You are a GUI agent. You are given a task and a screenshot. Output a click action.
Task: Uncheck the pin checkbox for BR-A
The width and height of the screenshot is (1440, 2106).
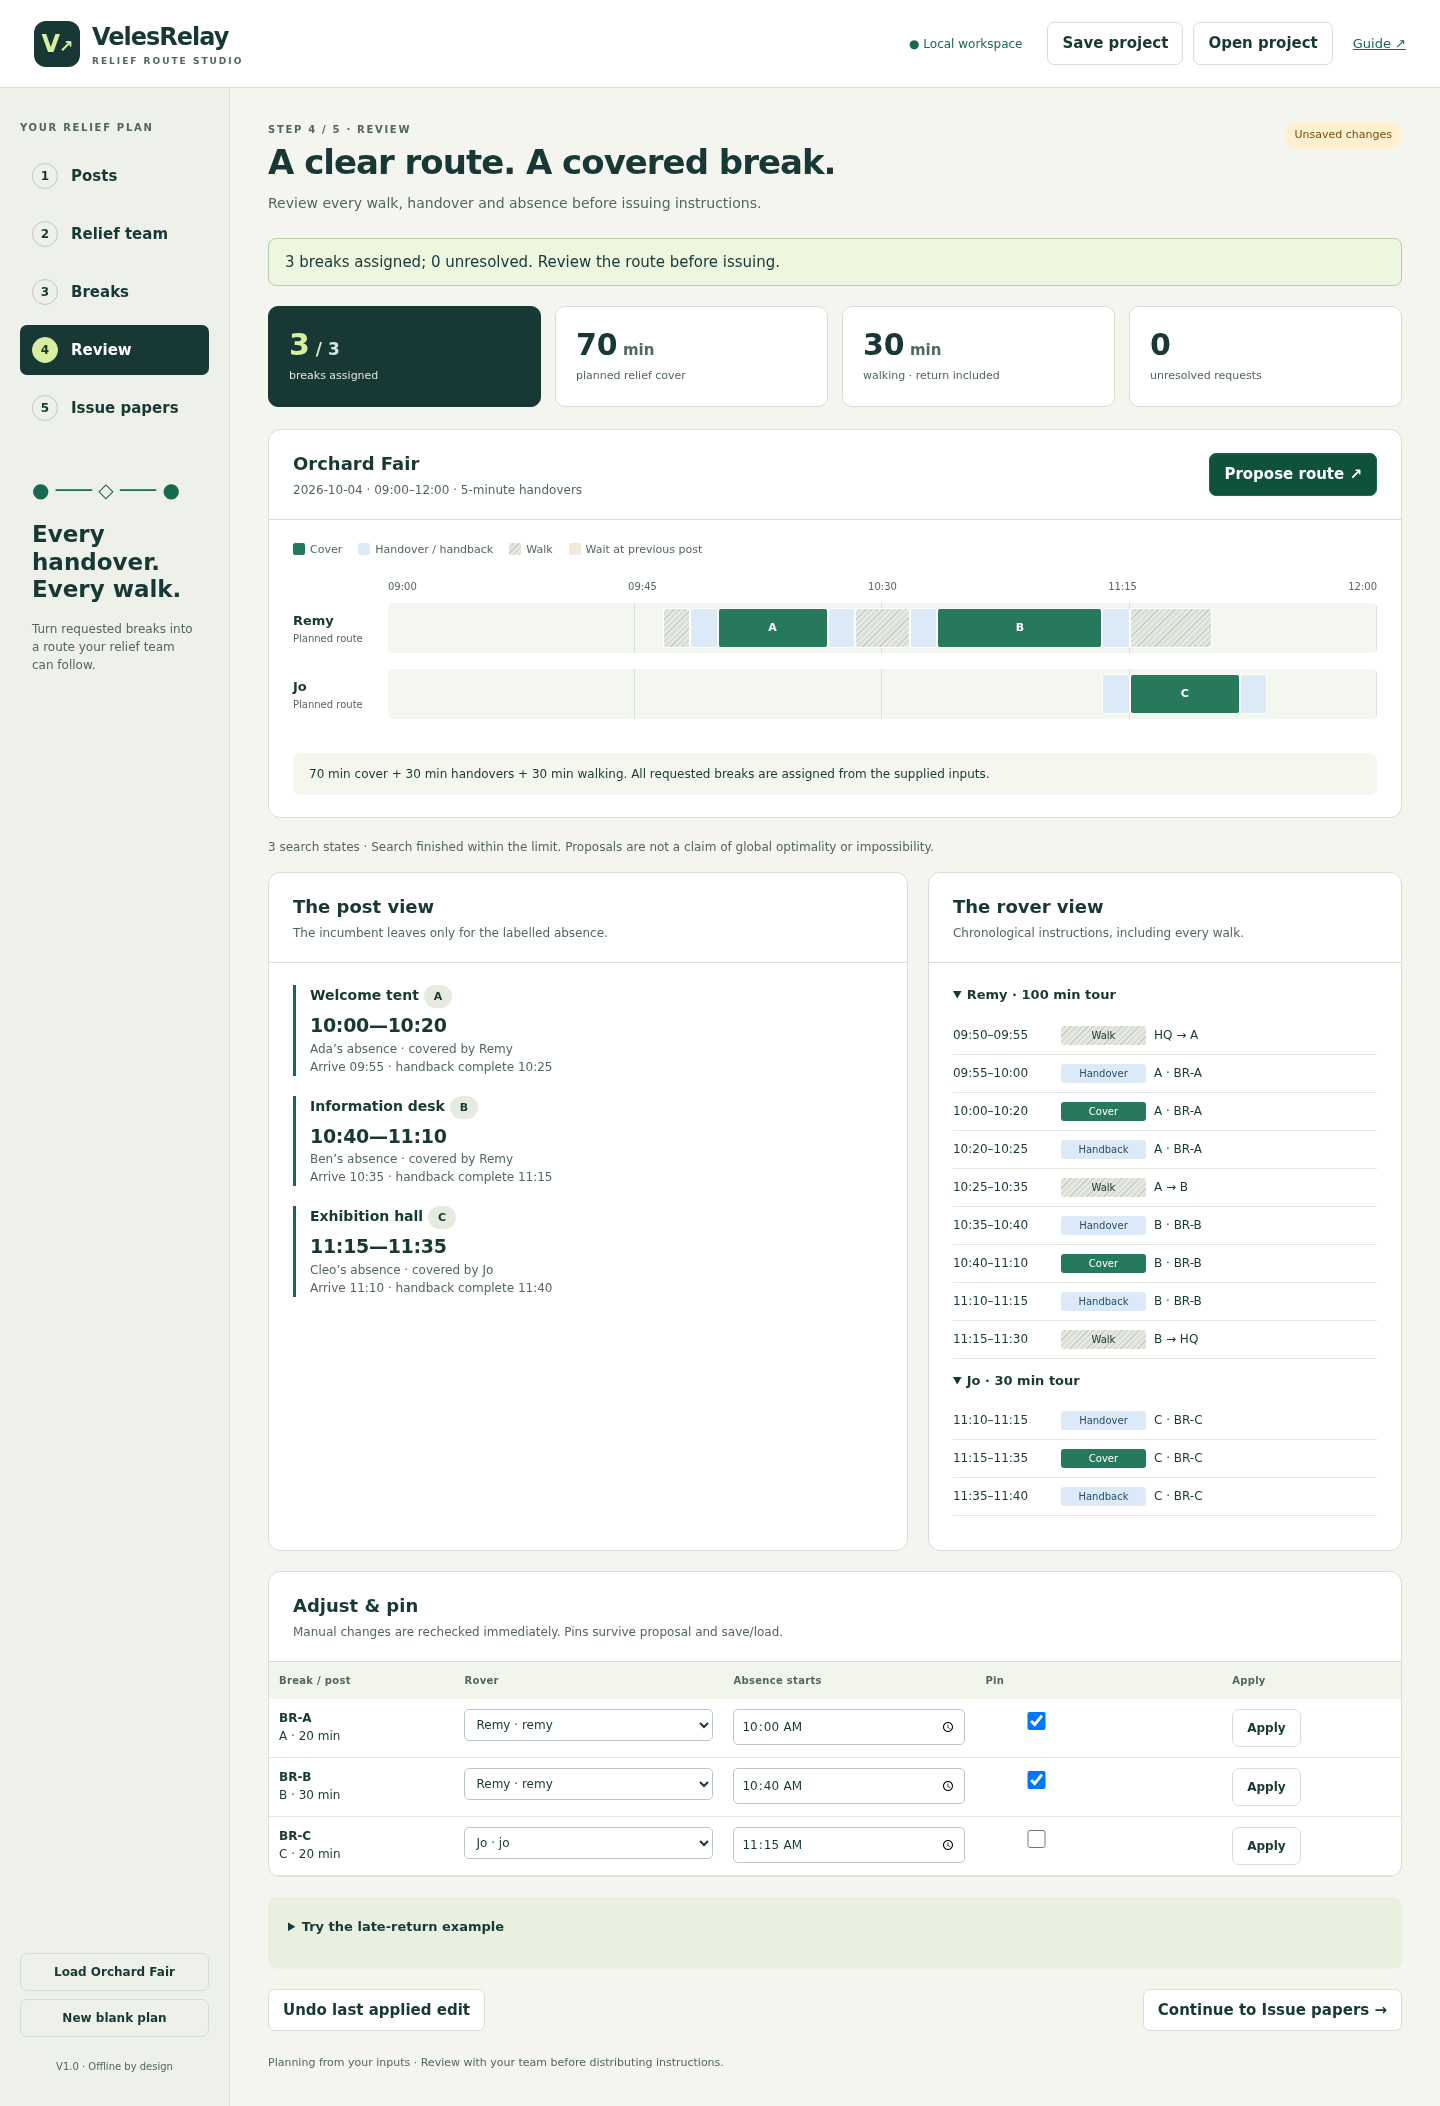[1037, 1721]
